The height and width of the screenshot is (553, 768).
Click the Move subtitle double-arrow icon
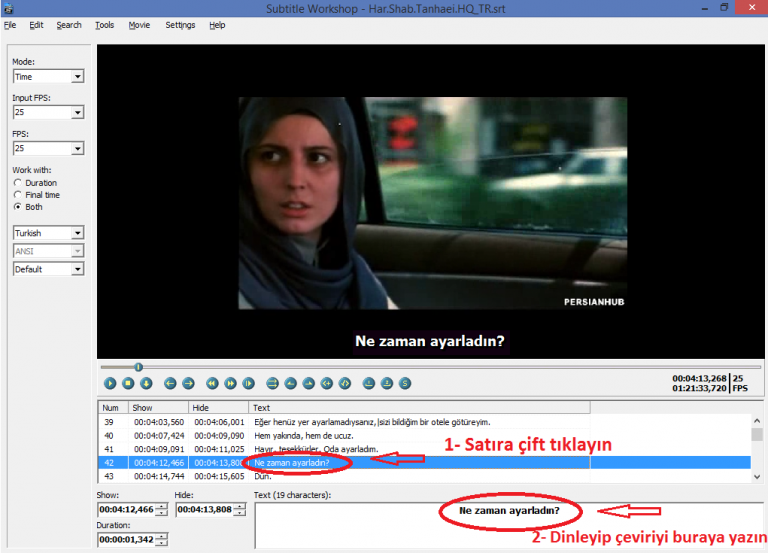click(272, 384)
